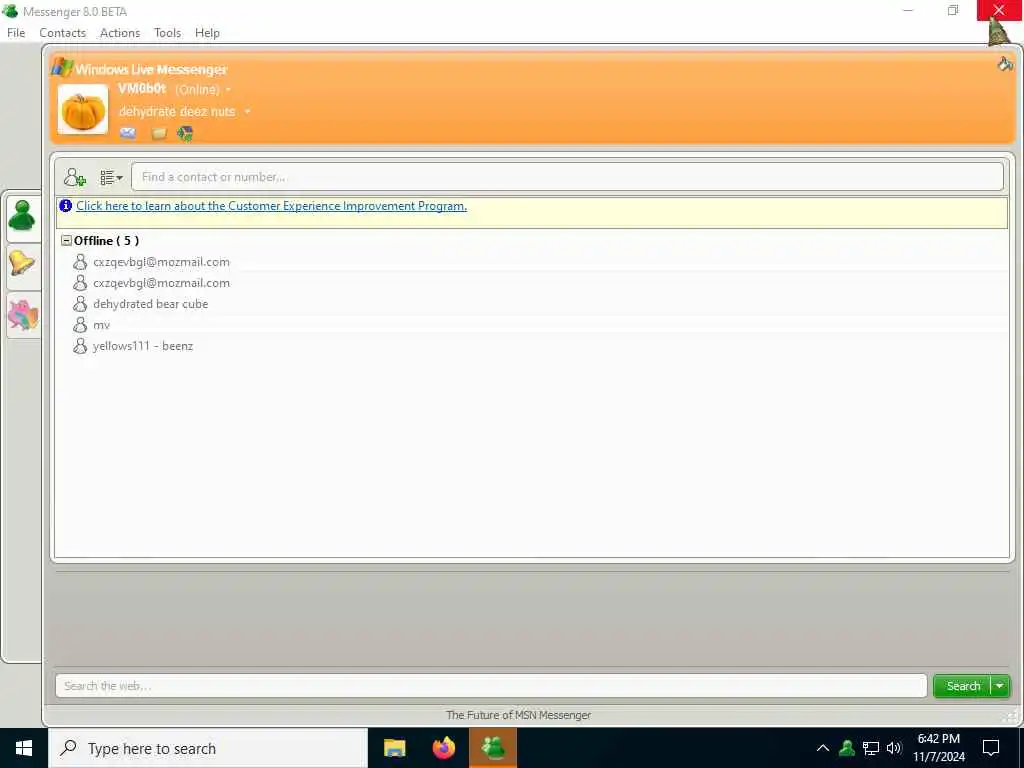
Task: Launch Firefox from the taskbar
Action: 444,748
